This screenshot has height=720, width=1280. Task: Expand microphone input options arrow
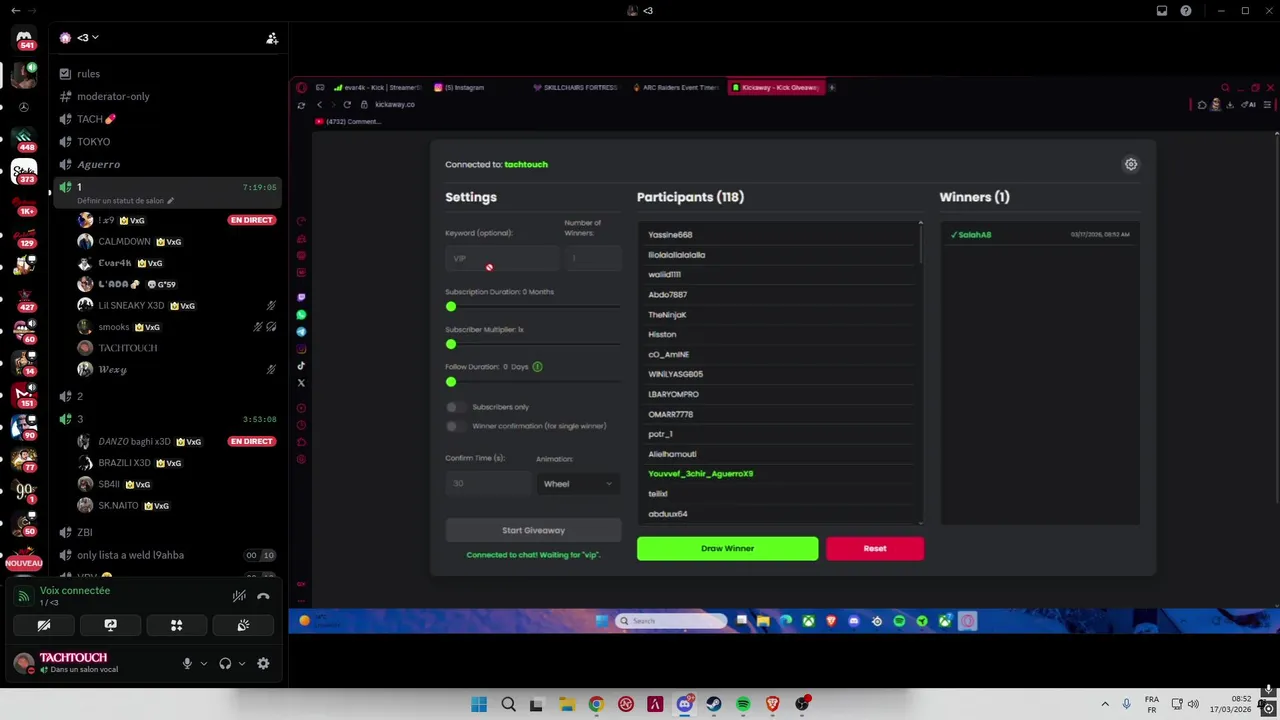point(203,663)
